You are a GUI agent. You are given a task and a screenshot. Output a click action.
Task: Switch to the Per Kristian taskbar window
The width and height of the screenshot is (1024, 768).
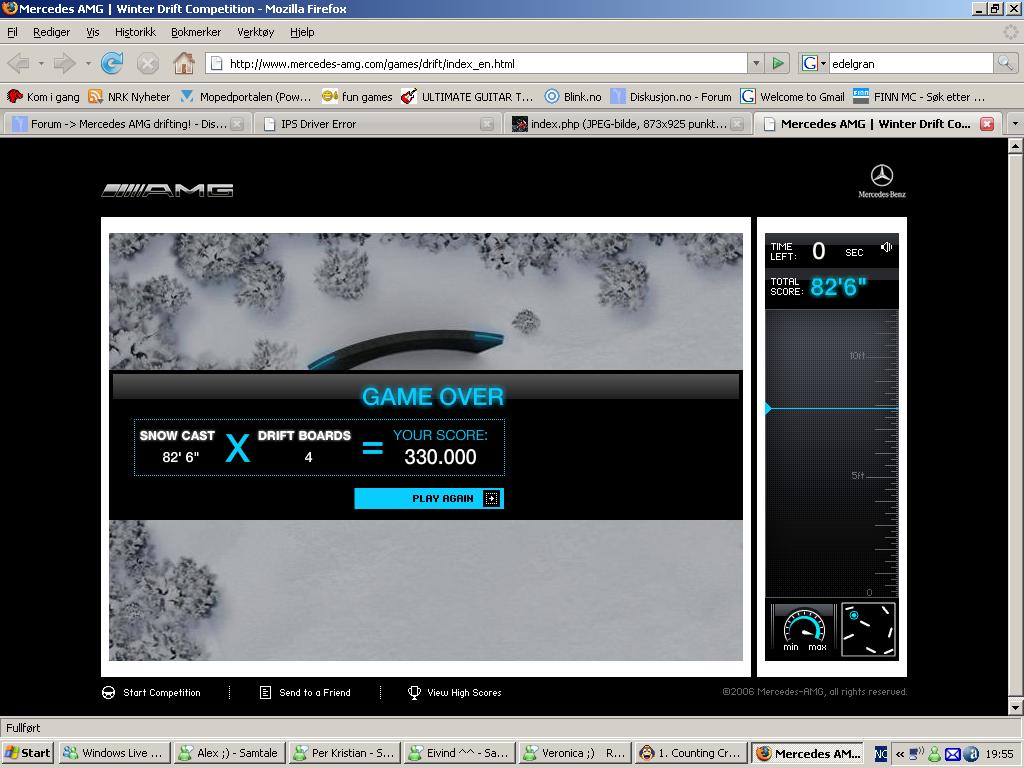click(x=344, y=753)
